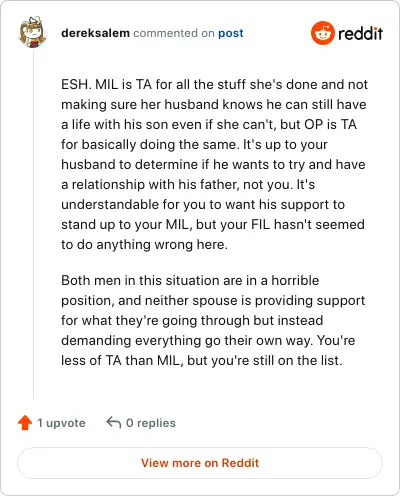Click the orange Reddit Snoo logo
This screenshot has width=400, height=496.
coord(322,33)
